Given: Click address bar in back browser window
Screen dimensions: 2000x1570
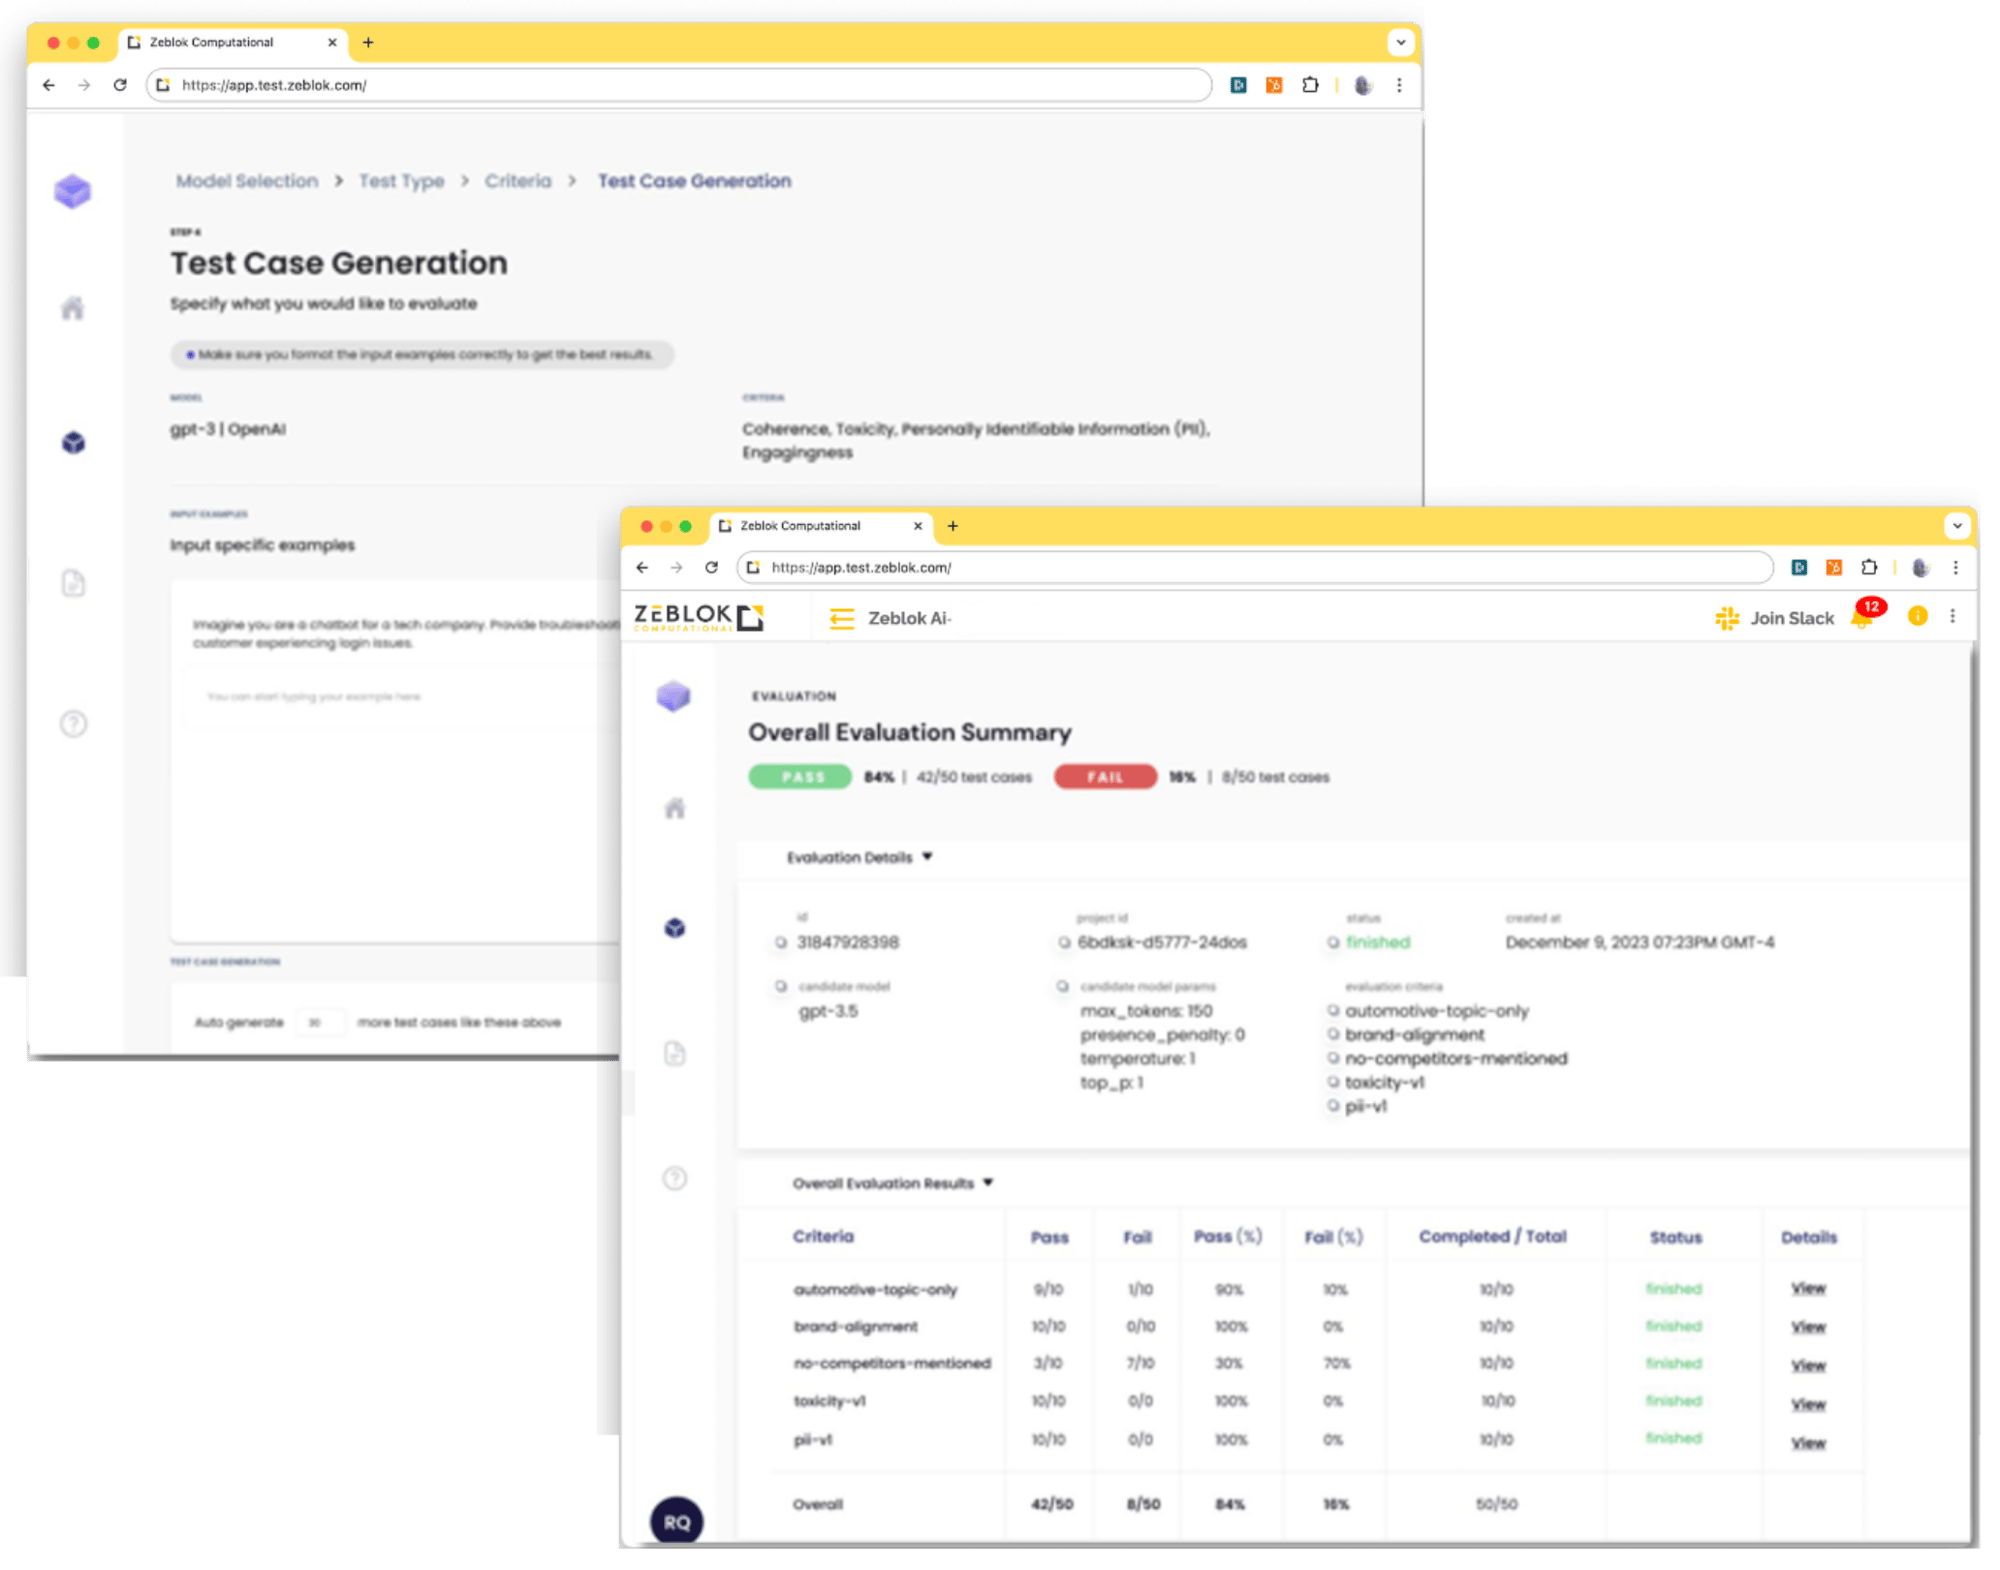Looking at the screenshot, I should [680, 85].
